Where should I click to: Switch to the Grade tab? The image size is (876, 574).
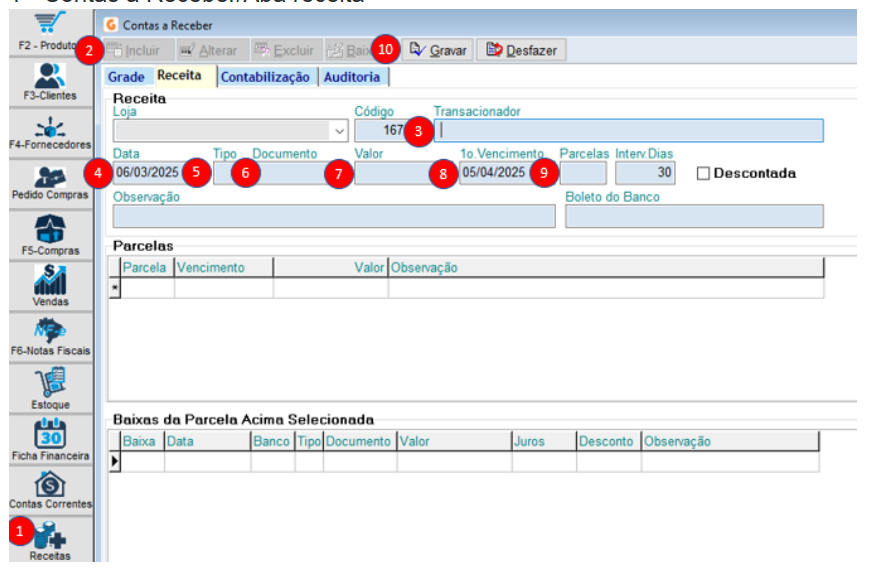click(x=126, y=77)
